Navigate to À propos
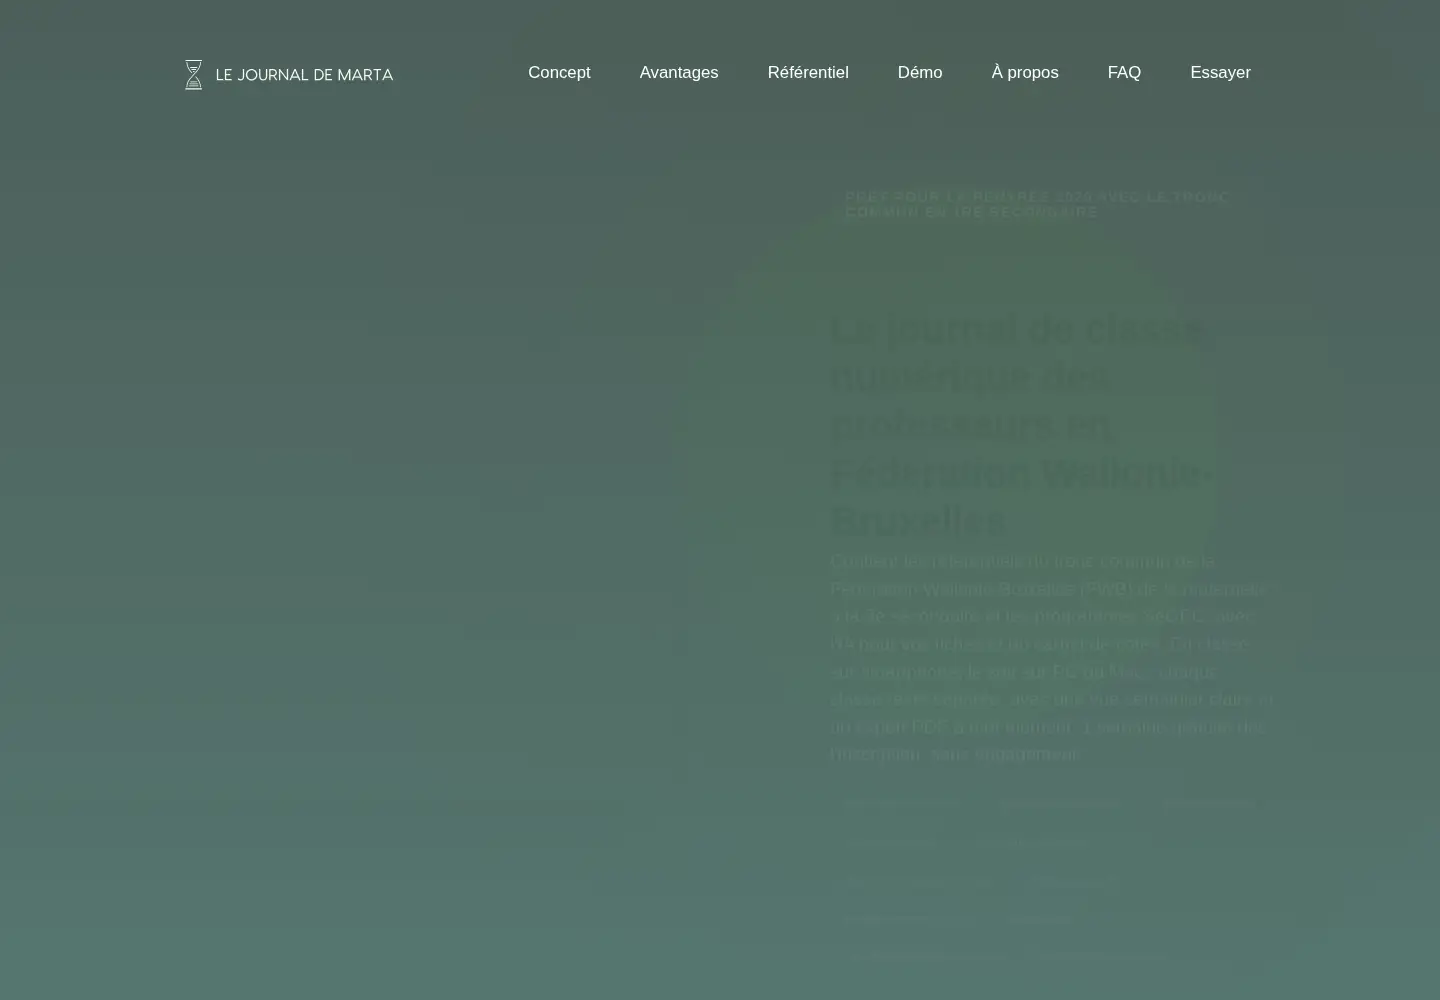This screenshot has width=1440, height=1000. pos(1025,72)
